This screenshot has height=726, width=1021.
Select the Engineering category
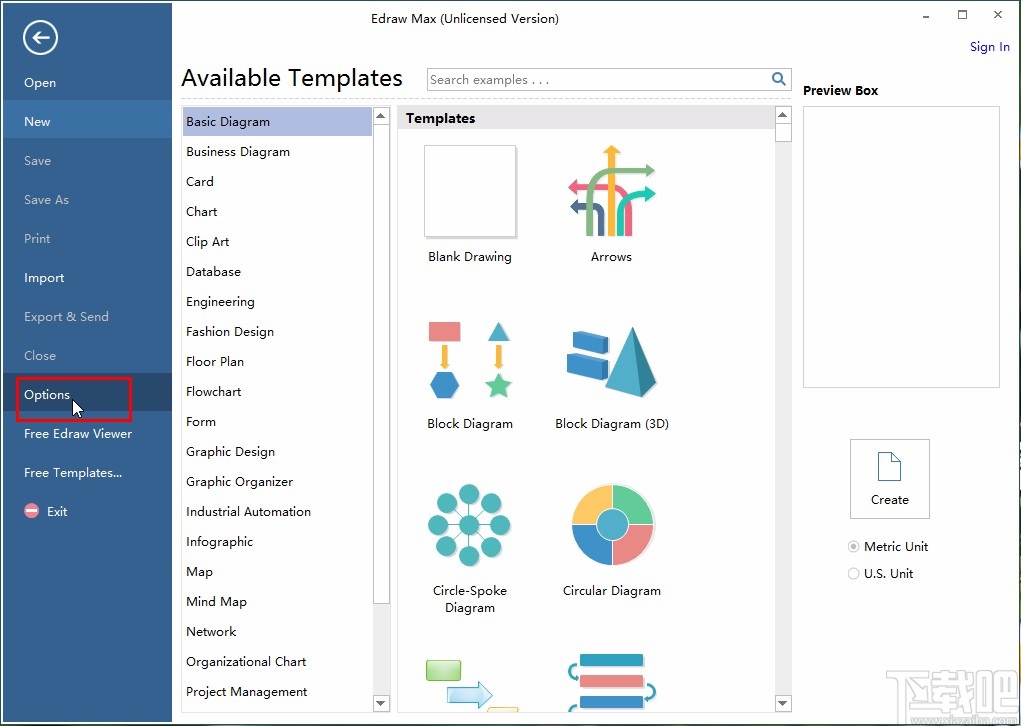[277, 301]
